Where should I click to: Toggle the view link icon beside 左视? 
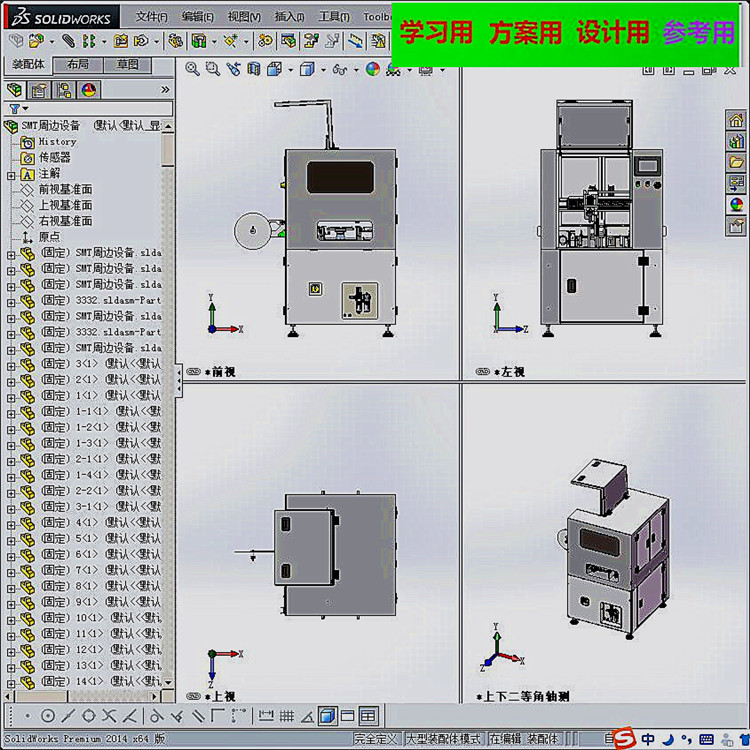(483, 372)
